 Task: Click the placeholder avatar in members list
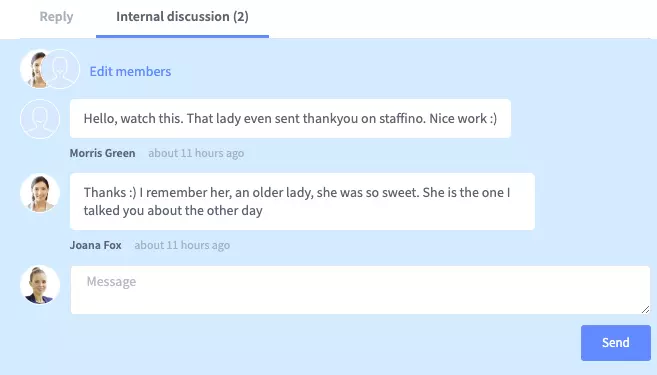coord(61,69)
